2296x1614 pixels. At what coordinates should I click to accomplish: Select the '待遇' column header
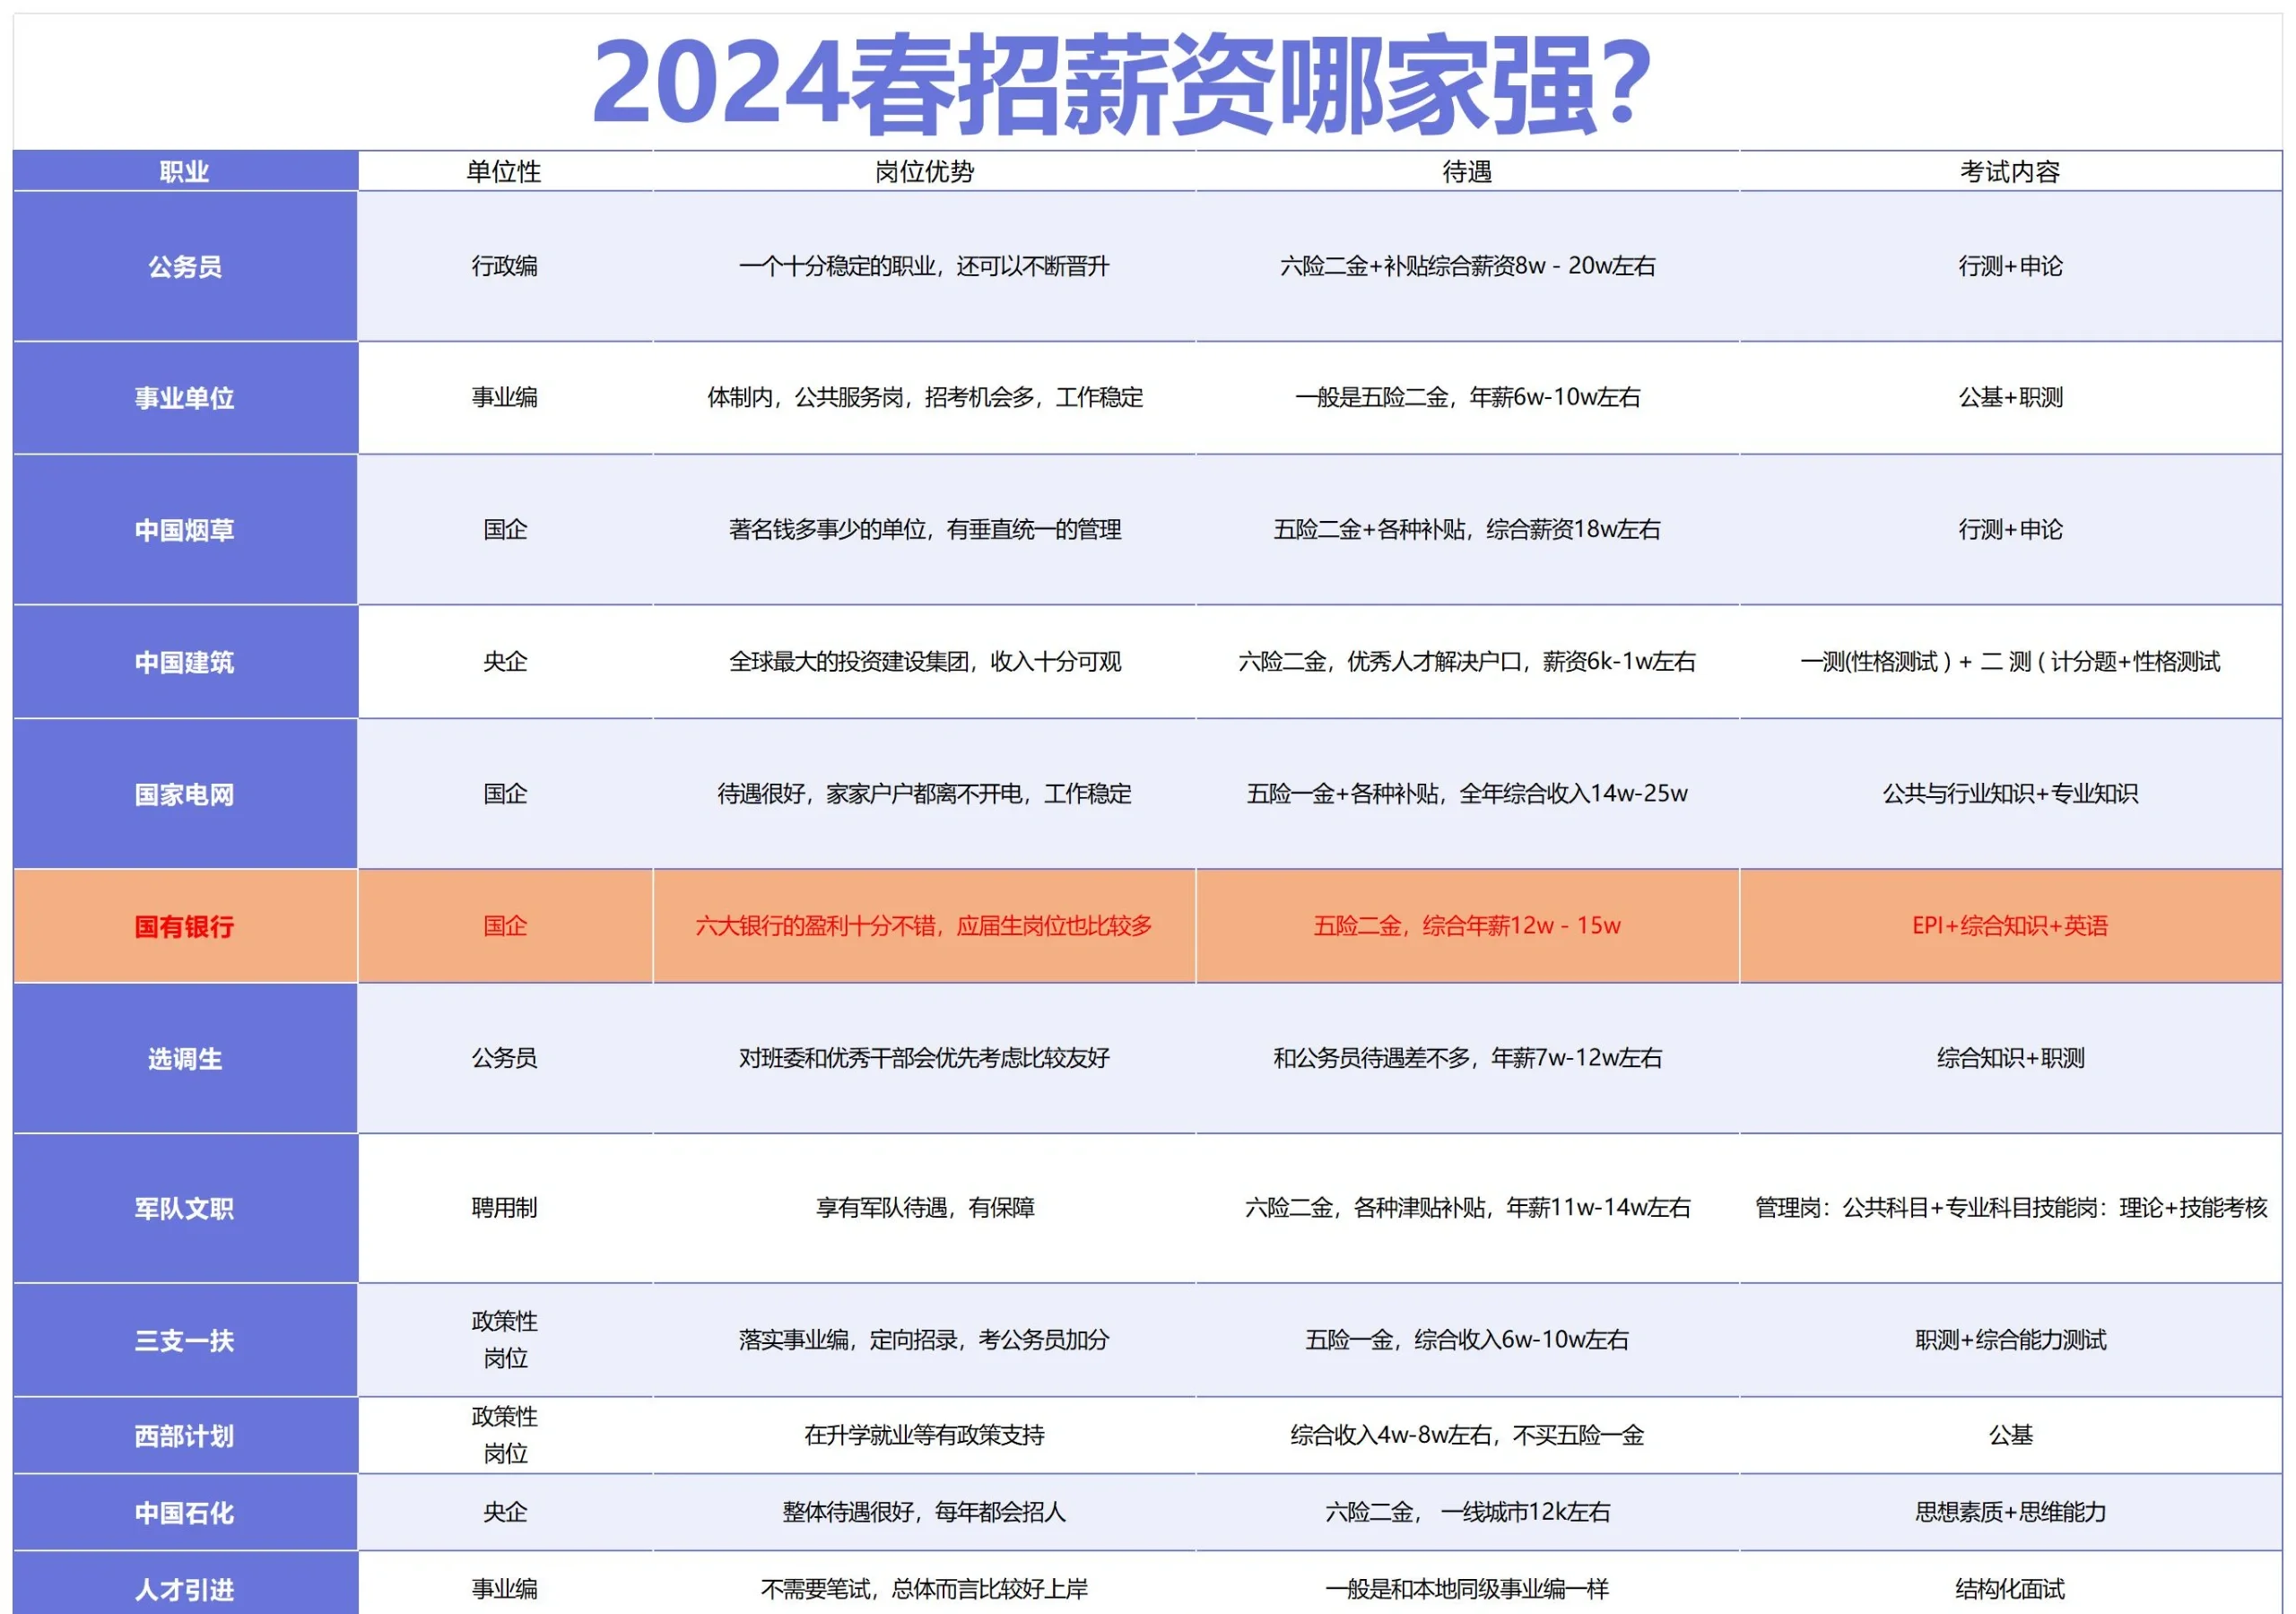pyautogui.click(x=1467, y=172)
